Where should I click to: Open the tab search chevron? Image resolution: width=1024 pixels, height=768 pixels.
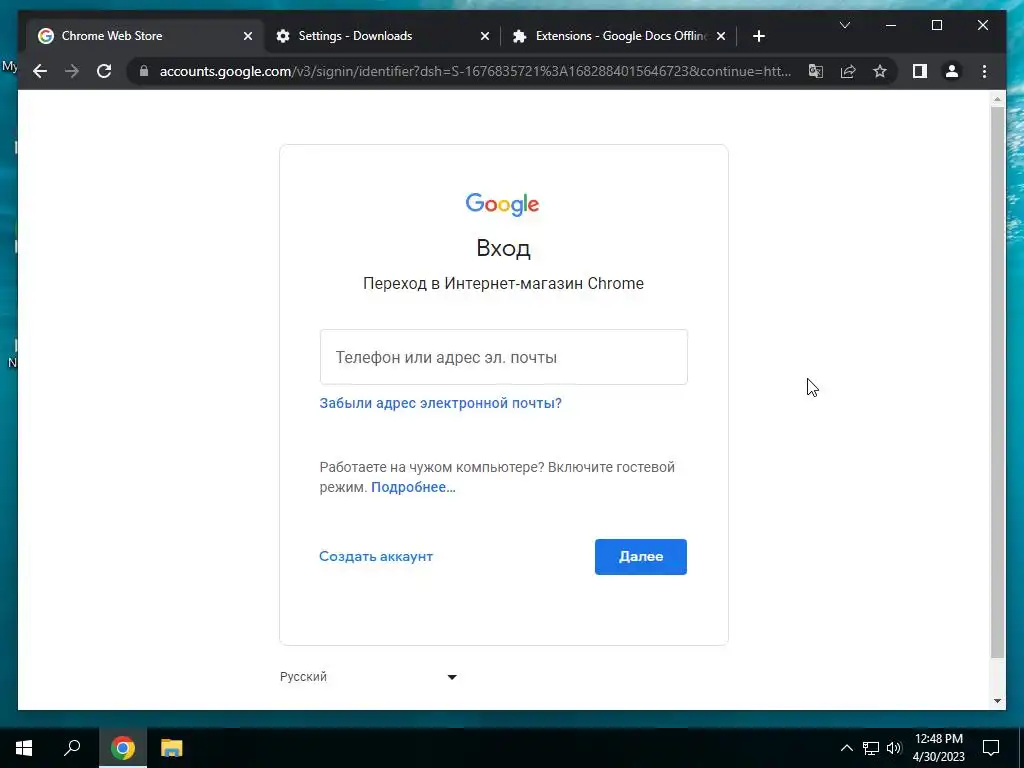(844, 25)
